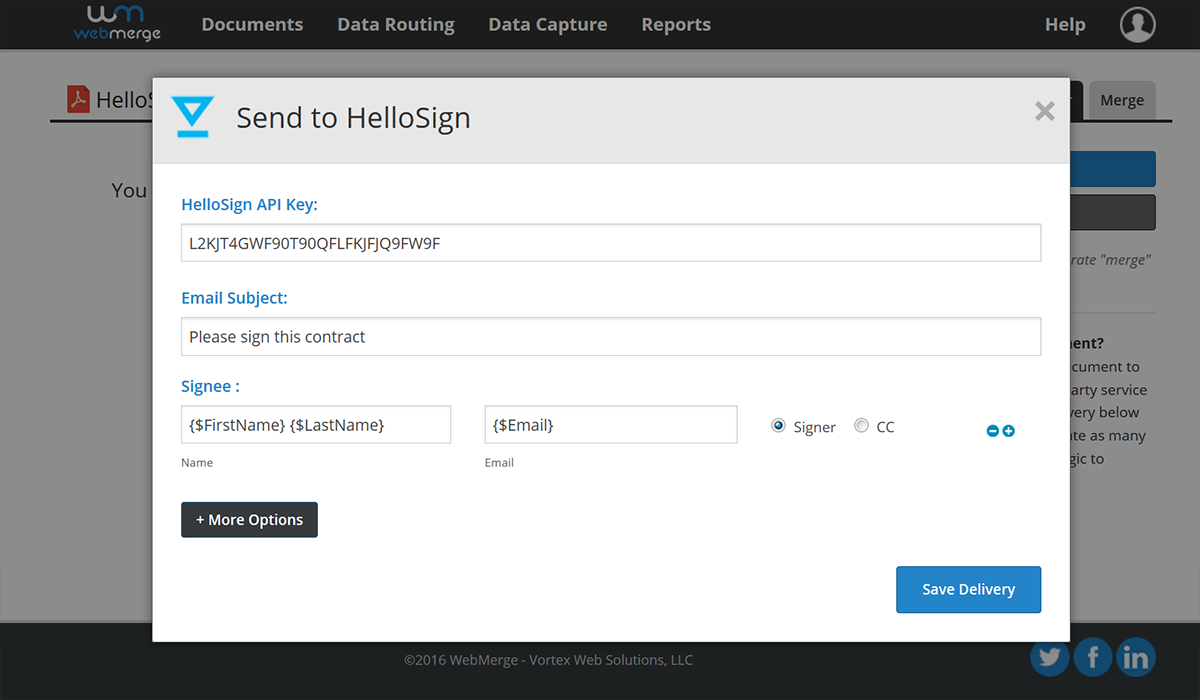Select the CC radio button
This screenshot has width=1200, height=700.
[x=861, y=426]
